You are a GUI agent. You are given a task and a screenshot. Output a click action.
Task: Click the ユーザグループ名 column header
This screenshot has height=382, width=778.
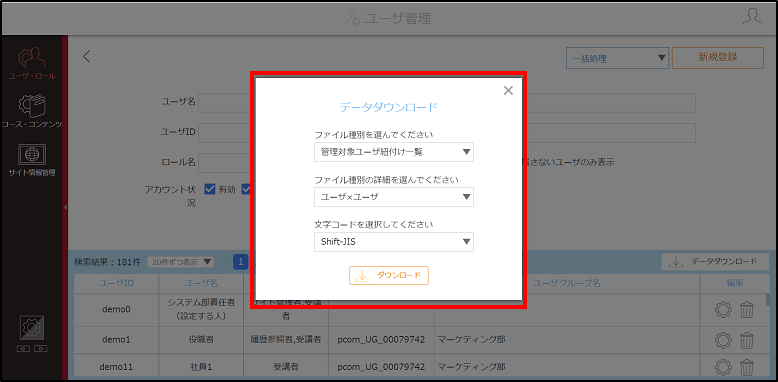[567, 283]
